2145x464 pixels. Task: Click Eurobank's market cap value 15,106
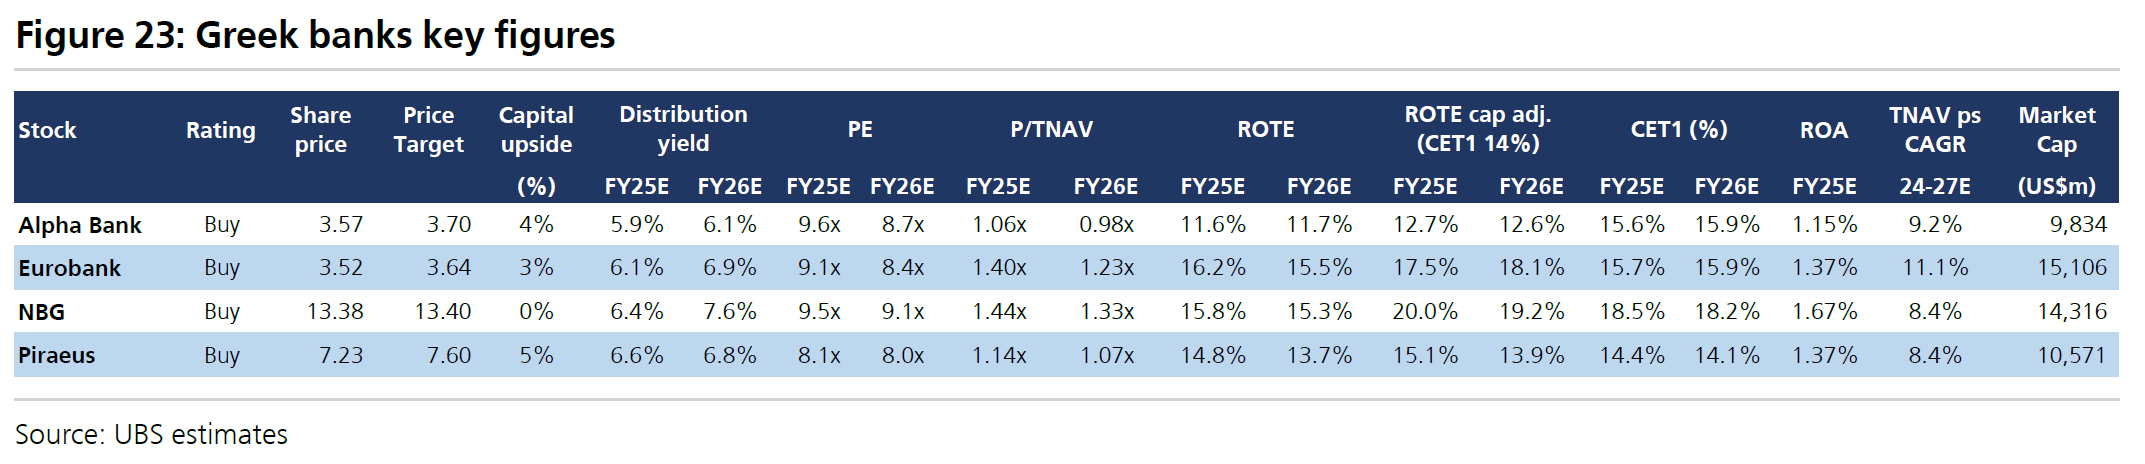2071,268
